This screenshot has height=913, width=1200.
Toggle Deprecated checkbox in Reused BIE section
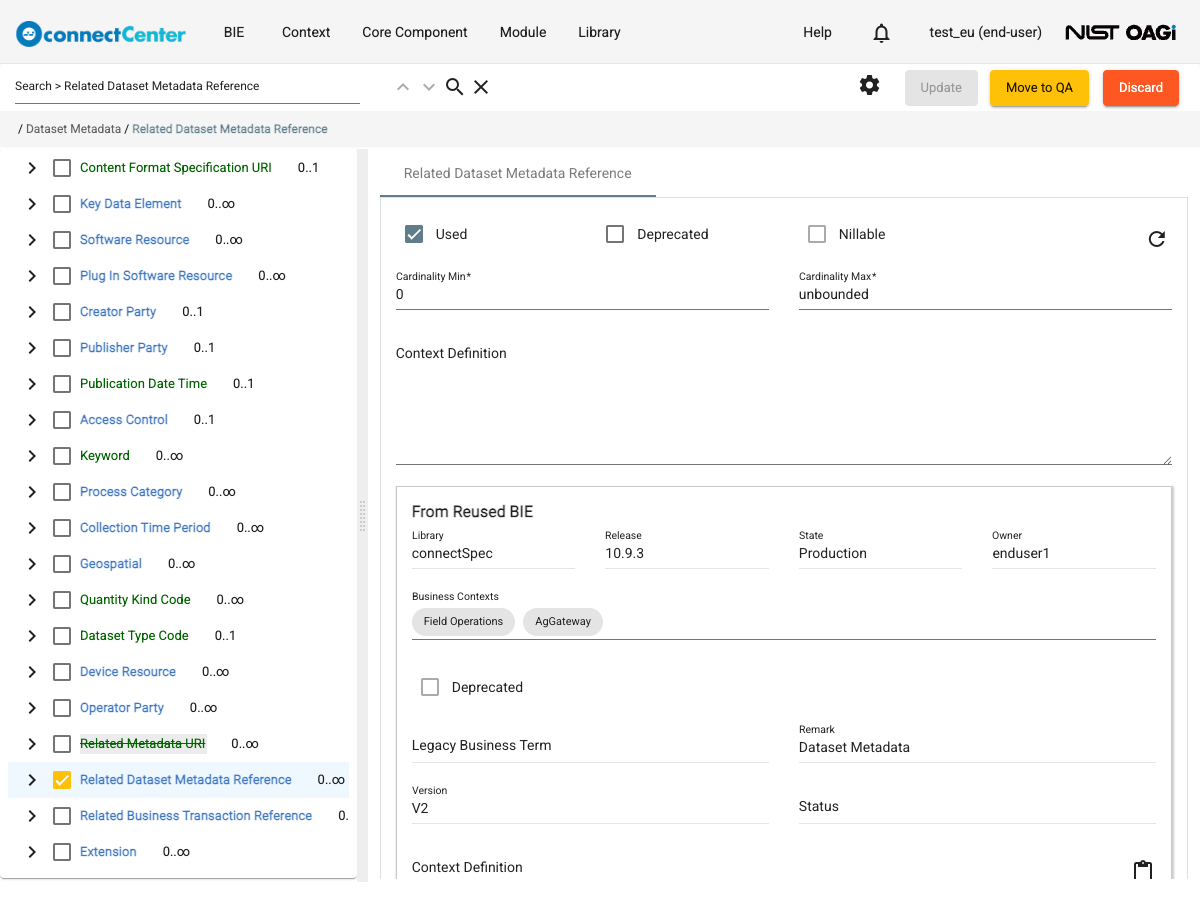point(430,687)
